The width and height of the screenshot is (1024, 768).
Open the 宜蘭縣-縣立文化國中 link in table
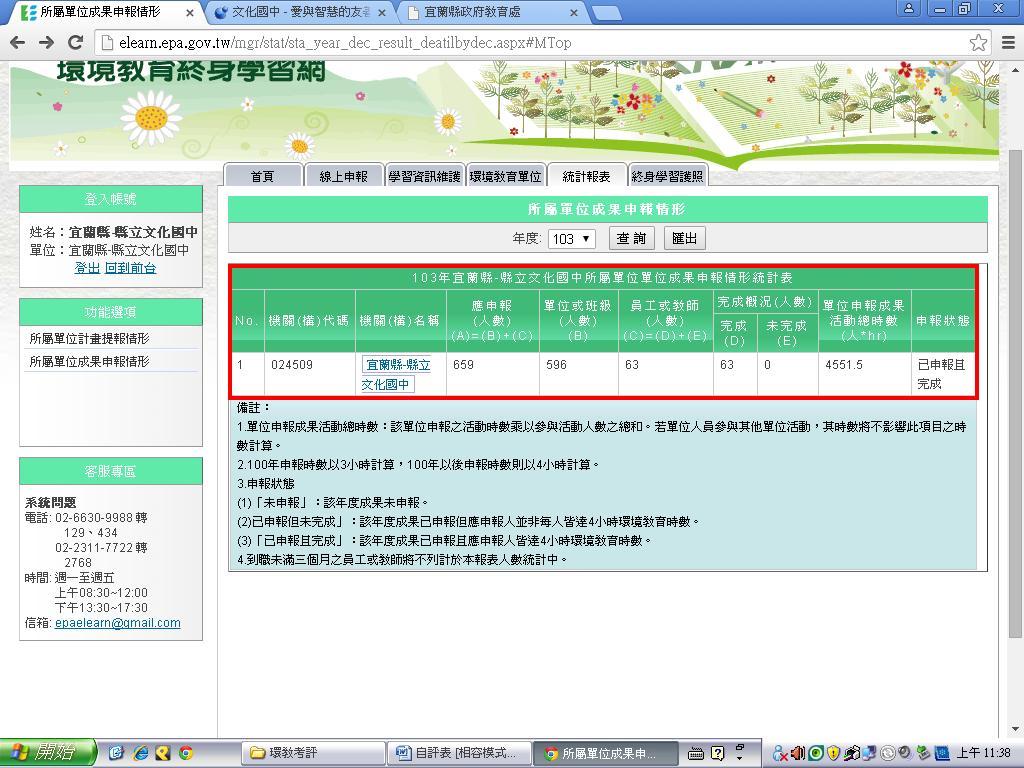pyautogui.click(x=396, y=366)
